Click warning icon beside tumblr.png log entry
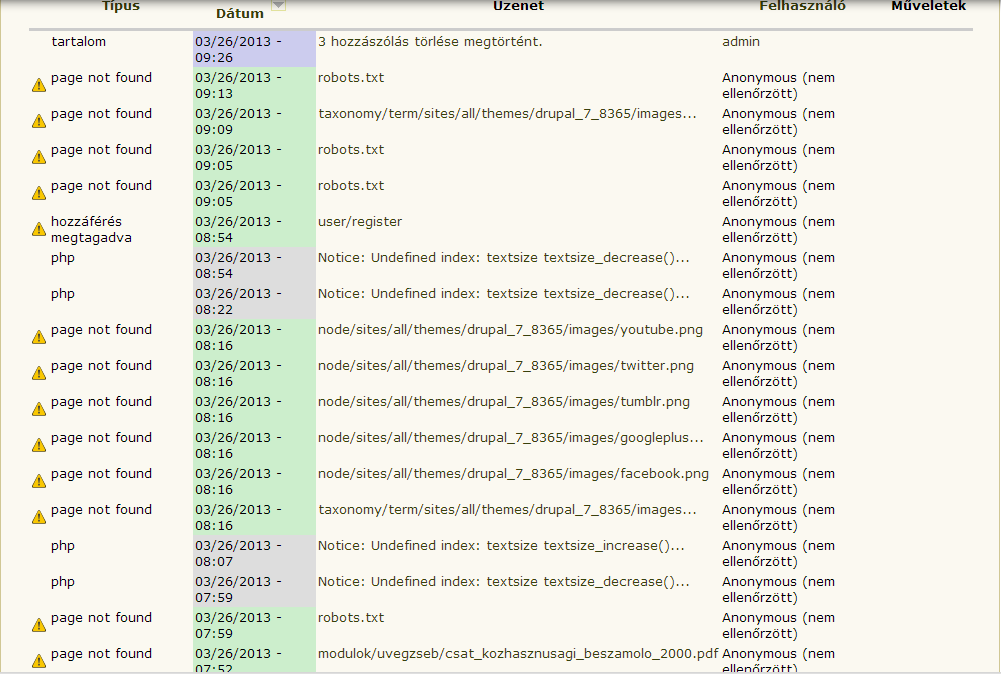 click(39, 410)
